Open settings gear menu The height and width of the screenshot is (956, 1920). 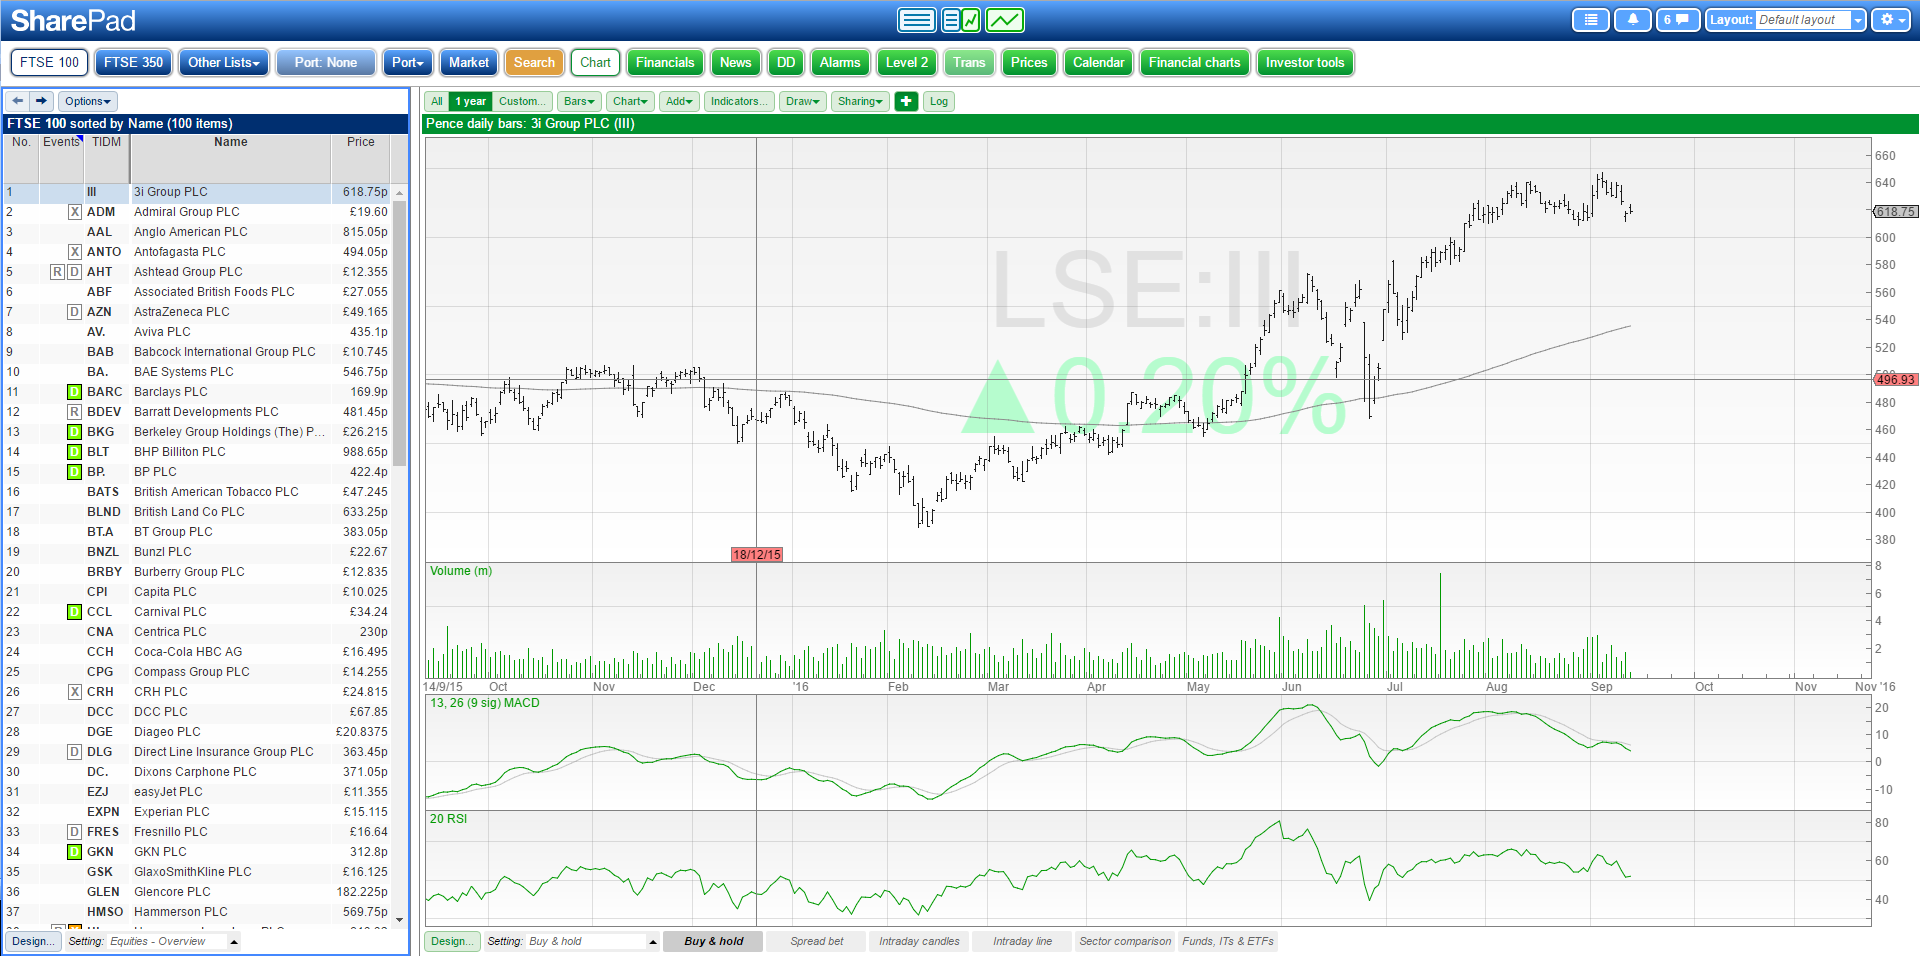coord(1891,20)
